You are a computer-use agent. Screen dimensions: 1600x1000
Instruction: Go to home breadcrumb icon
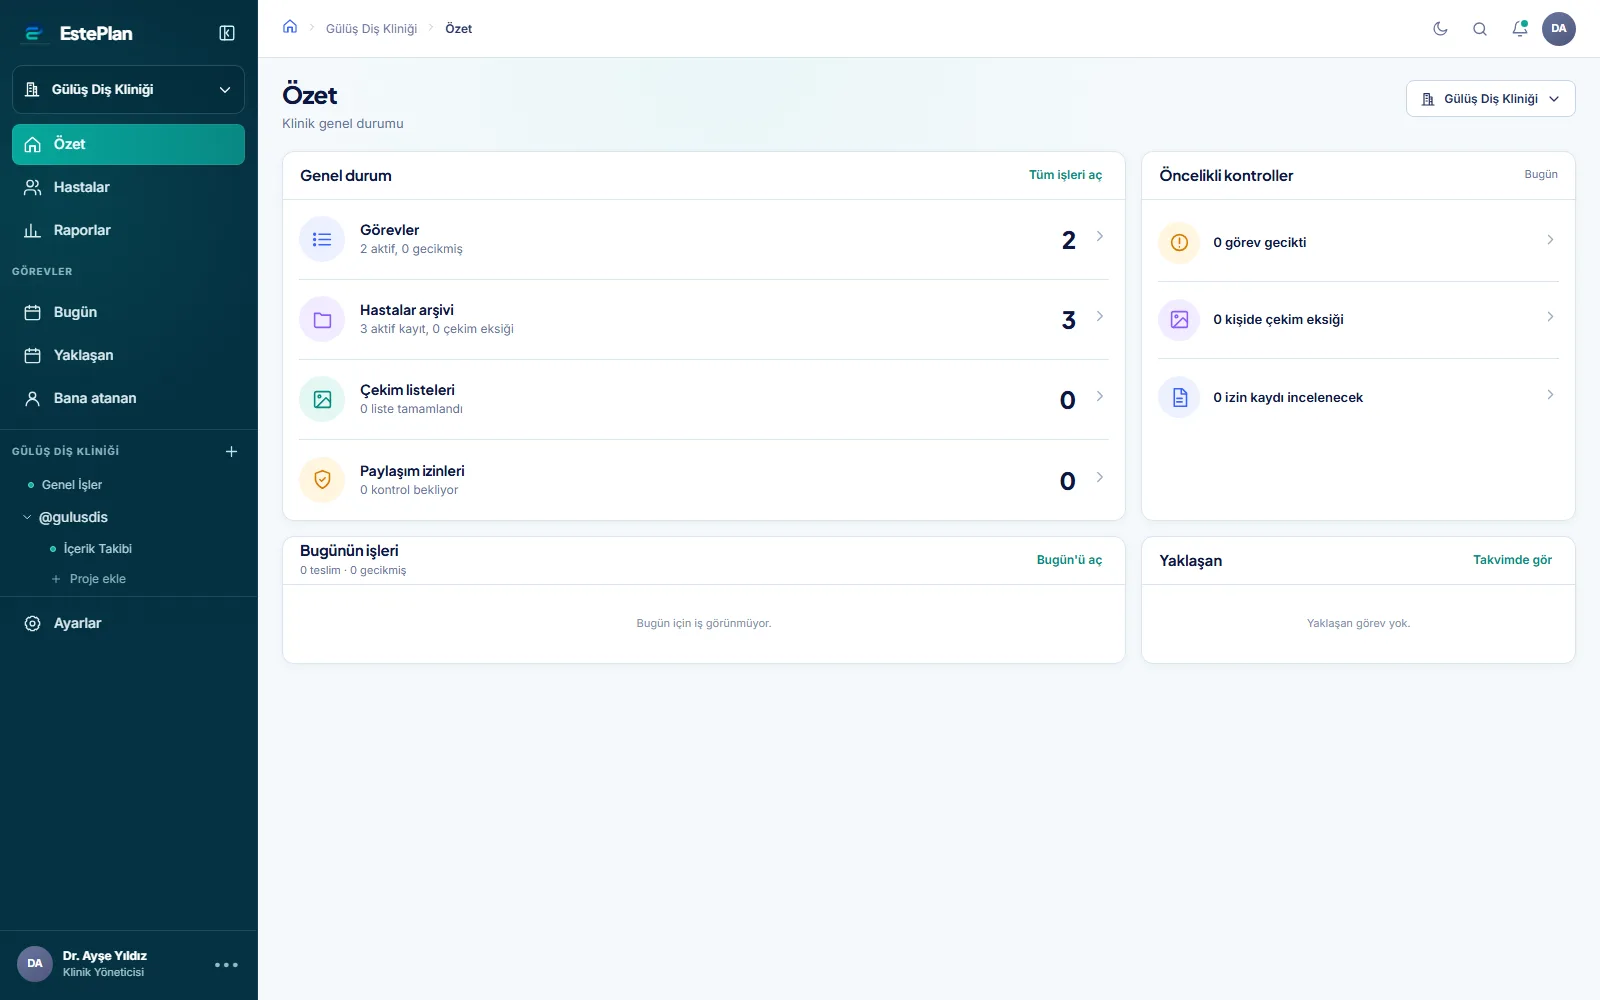pos(290,27)
